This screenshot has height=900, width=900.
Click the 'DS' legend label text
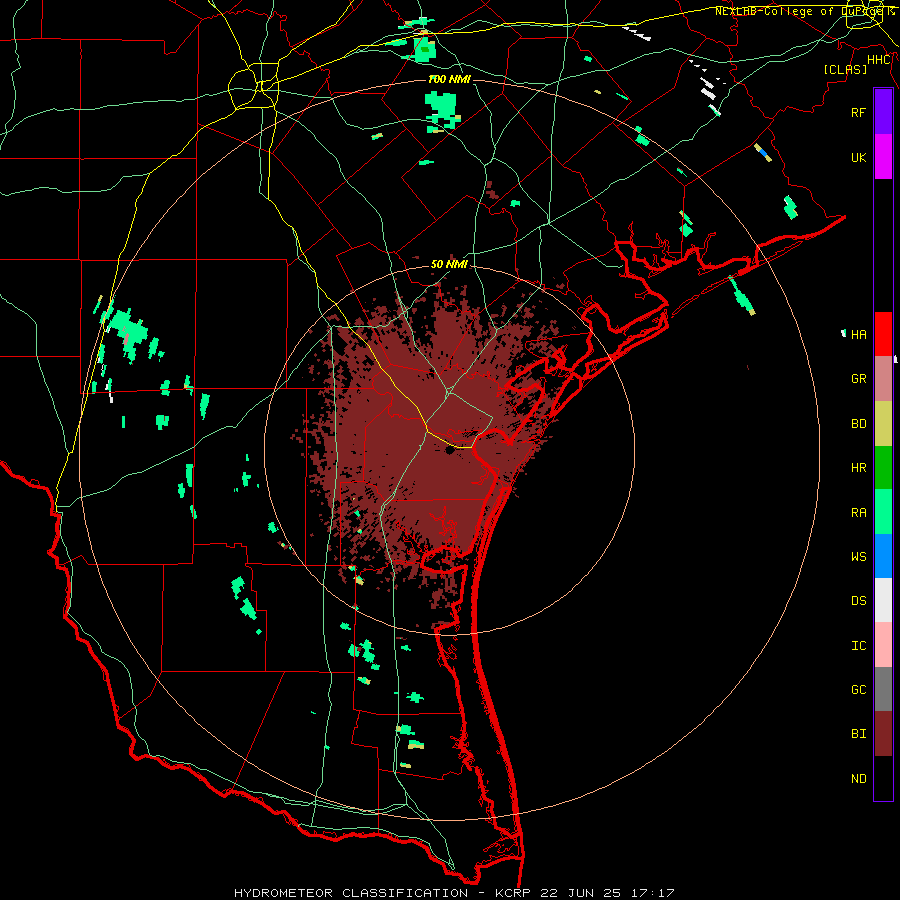858,601
